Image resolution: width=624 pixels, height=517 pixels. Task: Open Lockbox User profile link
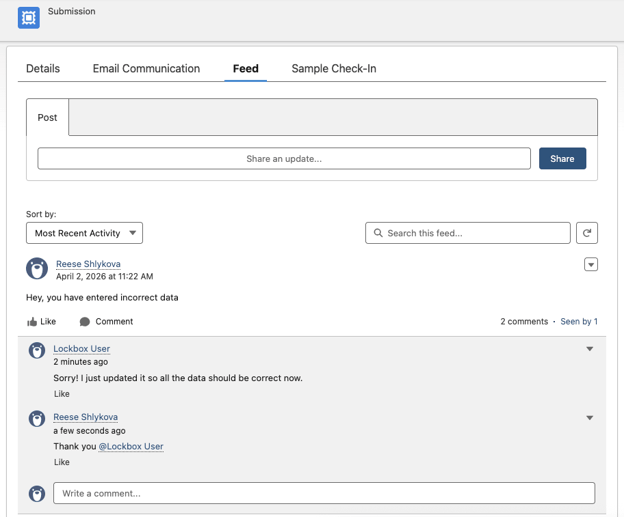click(x=82, y=349)
